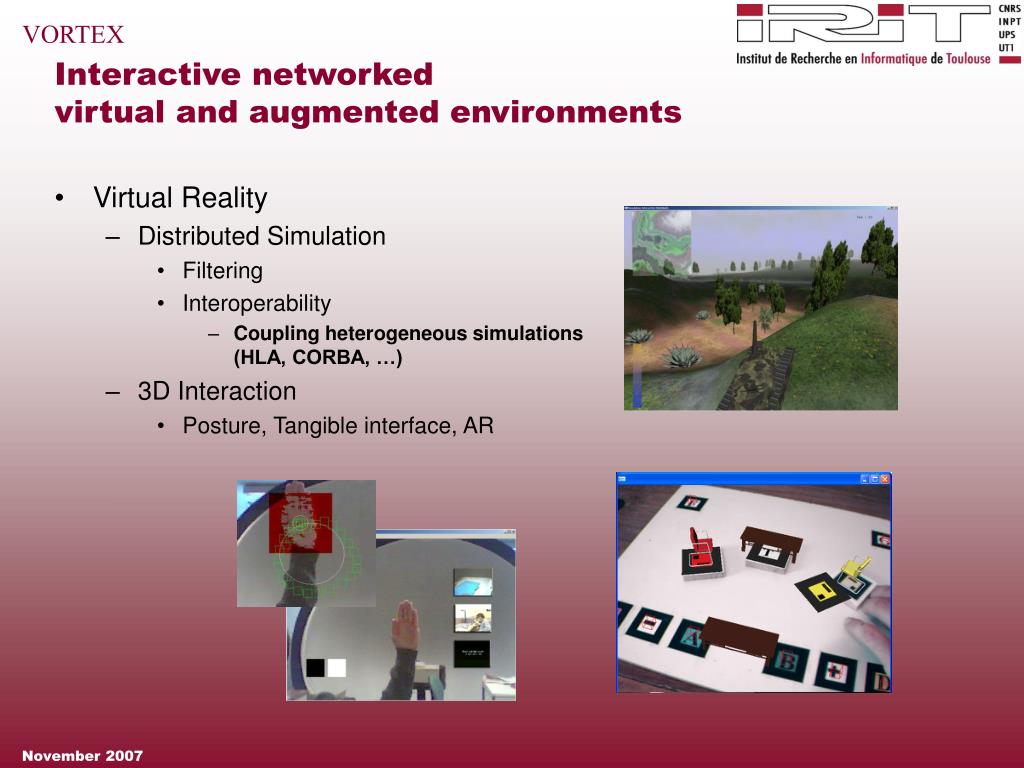
Task: Click the person thumbnail in posture interface
Action: 473,618
